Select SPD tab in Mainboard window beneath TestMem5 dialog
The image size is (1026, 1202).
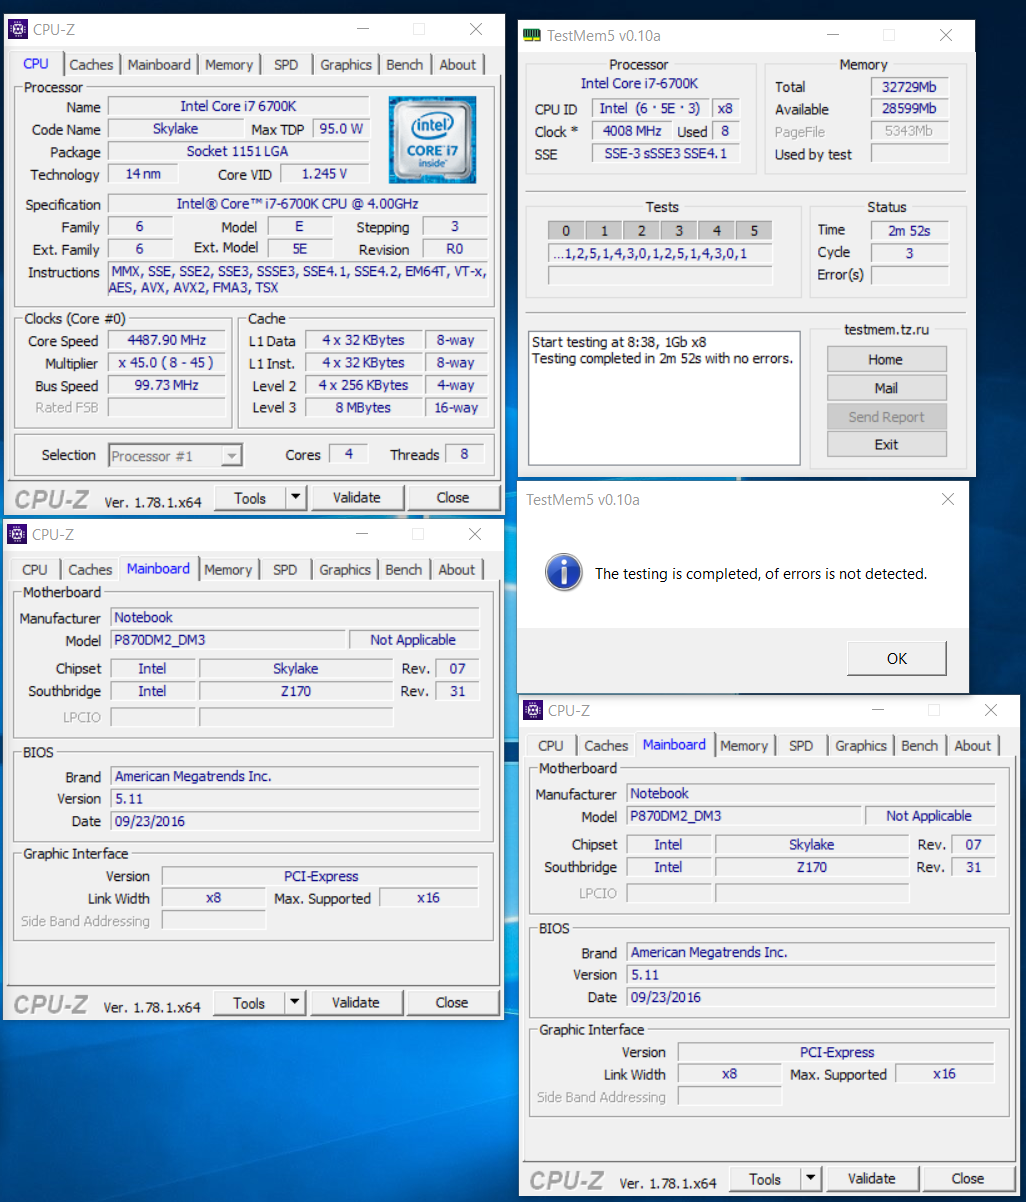point(801,746)
